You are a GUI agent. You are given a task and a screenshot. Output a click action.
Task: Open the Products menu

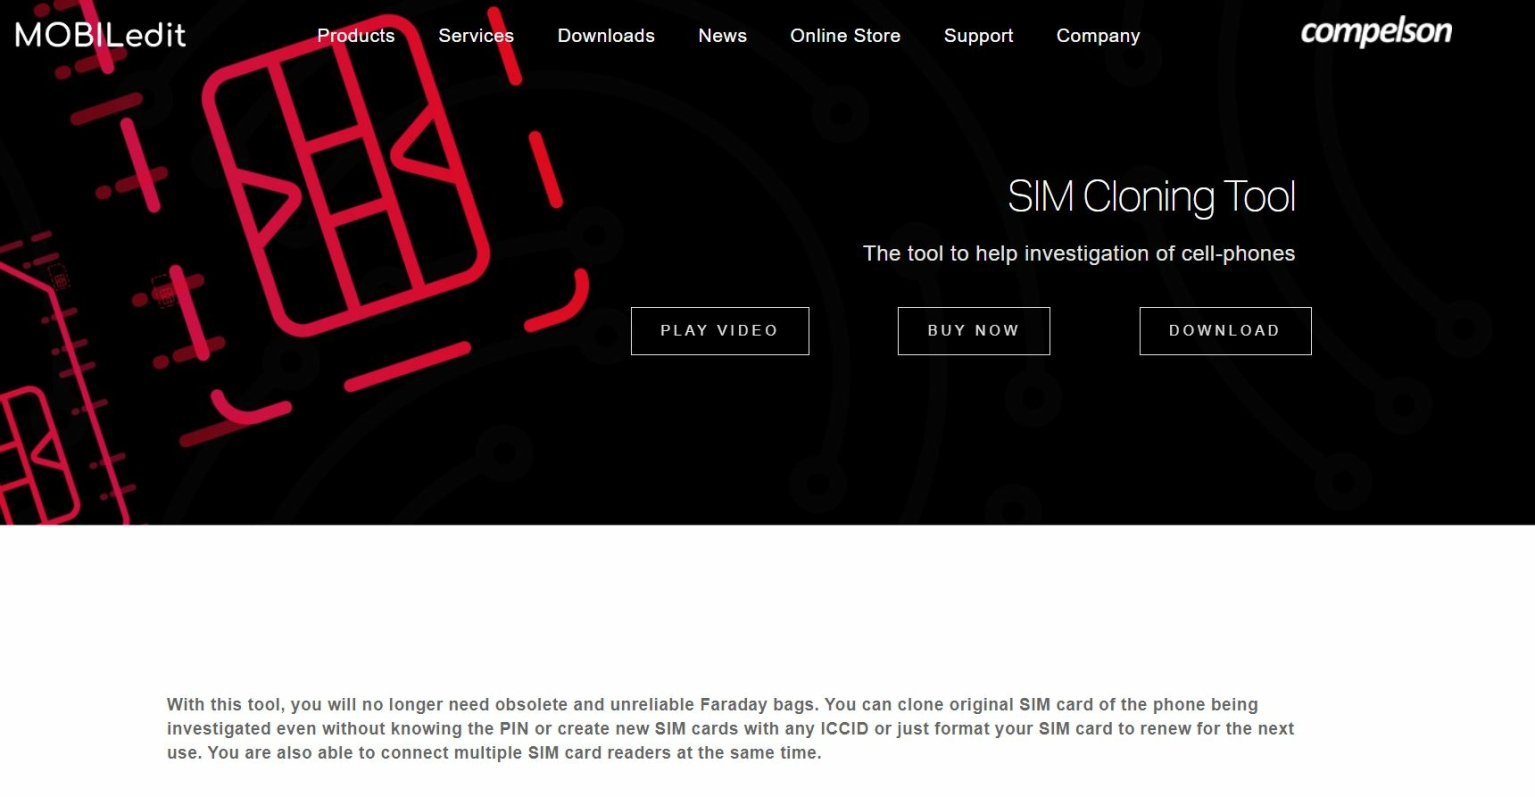click(356, 36)
